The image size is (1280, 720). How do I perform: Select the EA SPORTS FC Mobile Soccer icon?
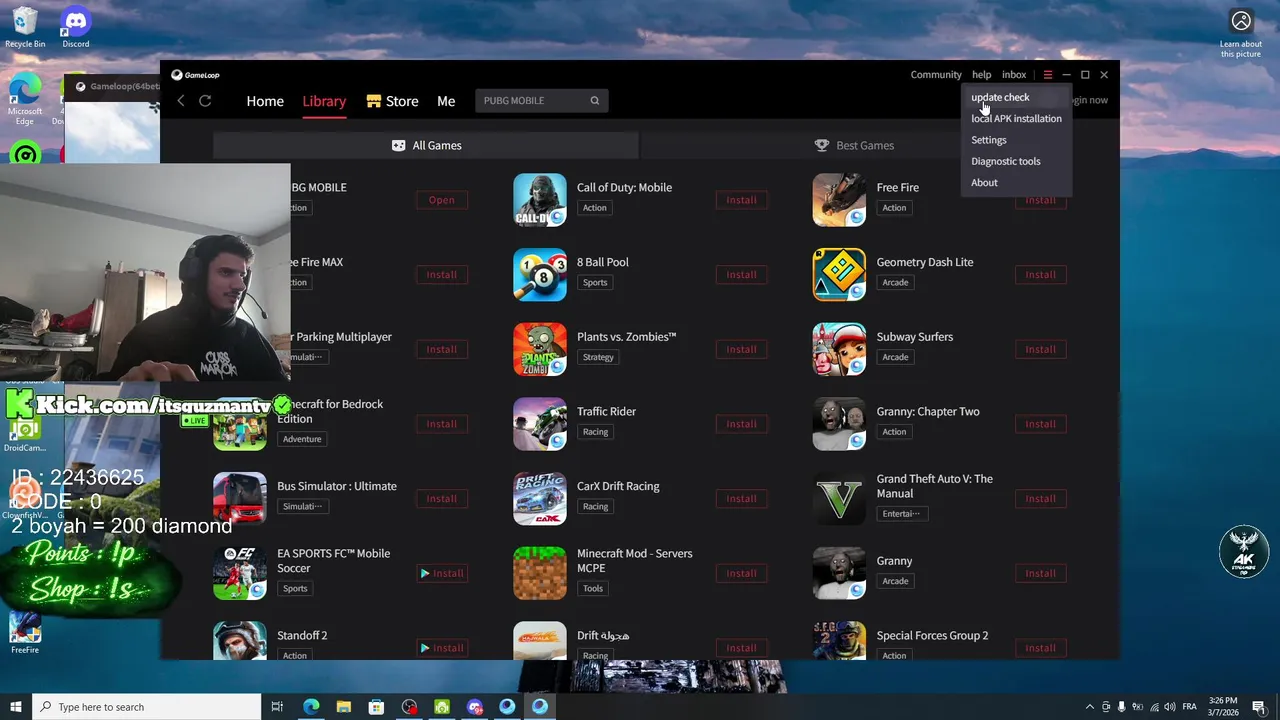pyautogui.click(x=240, y=573)
